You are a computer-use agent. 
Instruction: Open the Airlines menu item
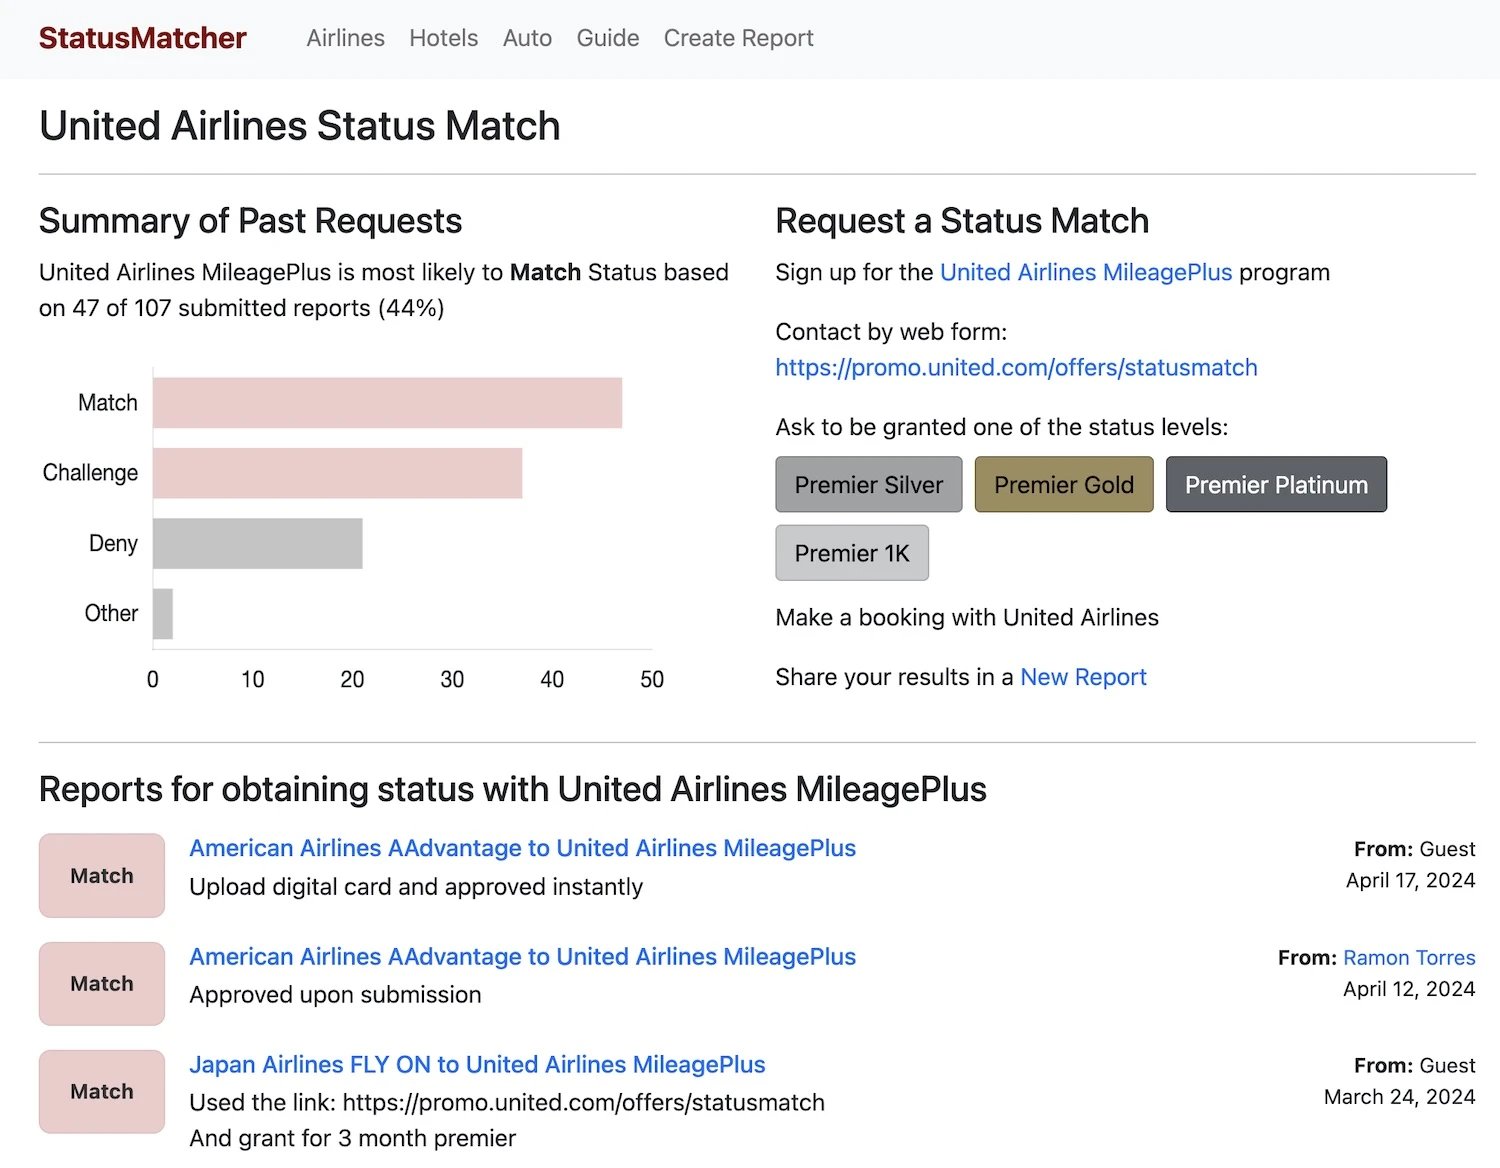click(x=345, y=38)
